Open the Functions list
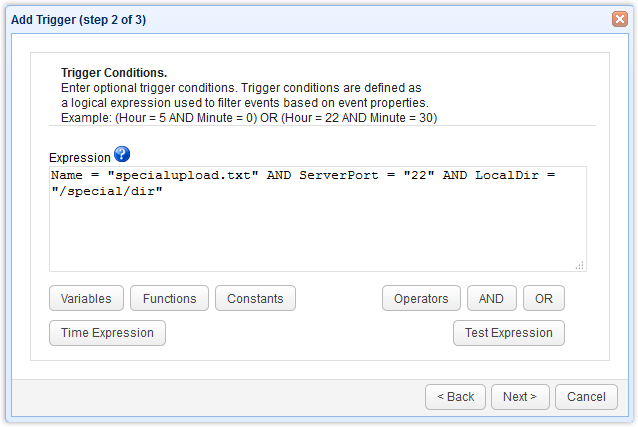Viewport: 638px width, 427px height. pos(170,298)
